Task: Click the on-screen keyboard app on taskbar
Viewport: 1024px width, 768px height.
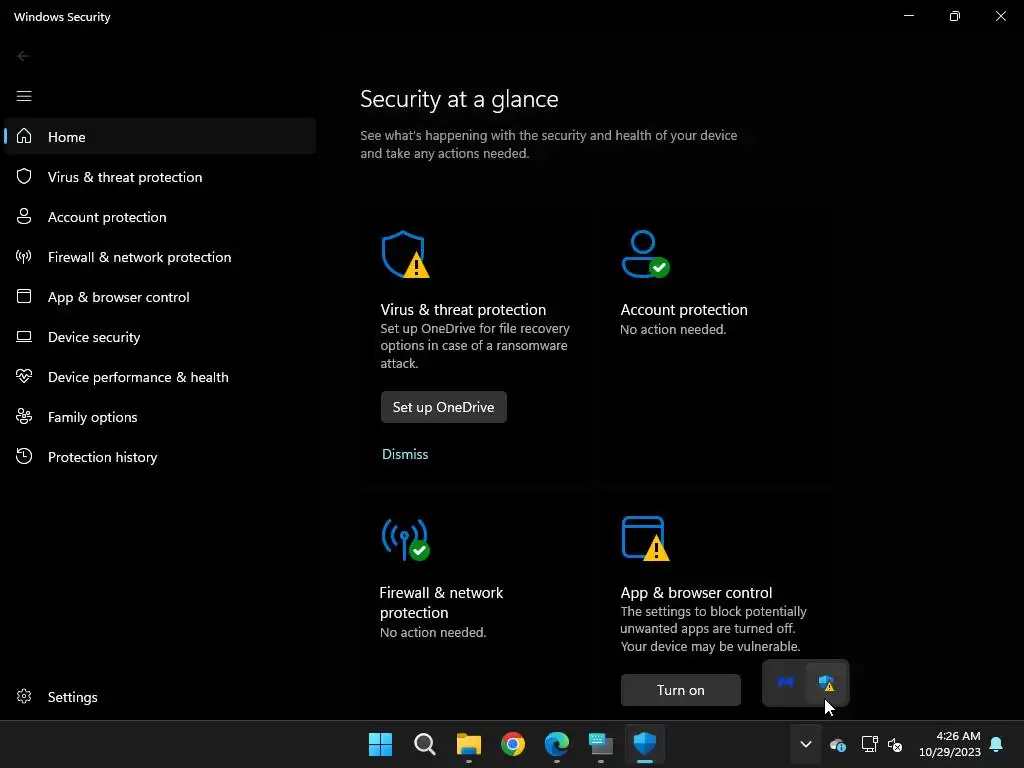Action: (601, 744)
